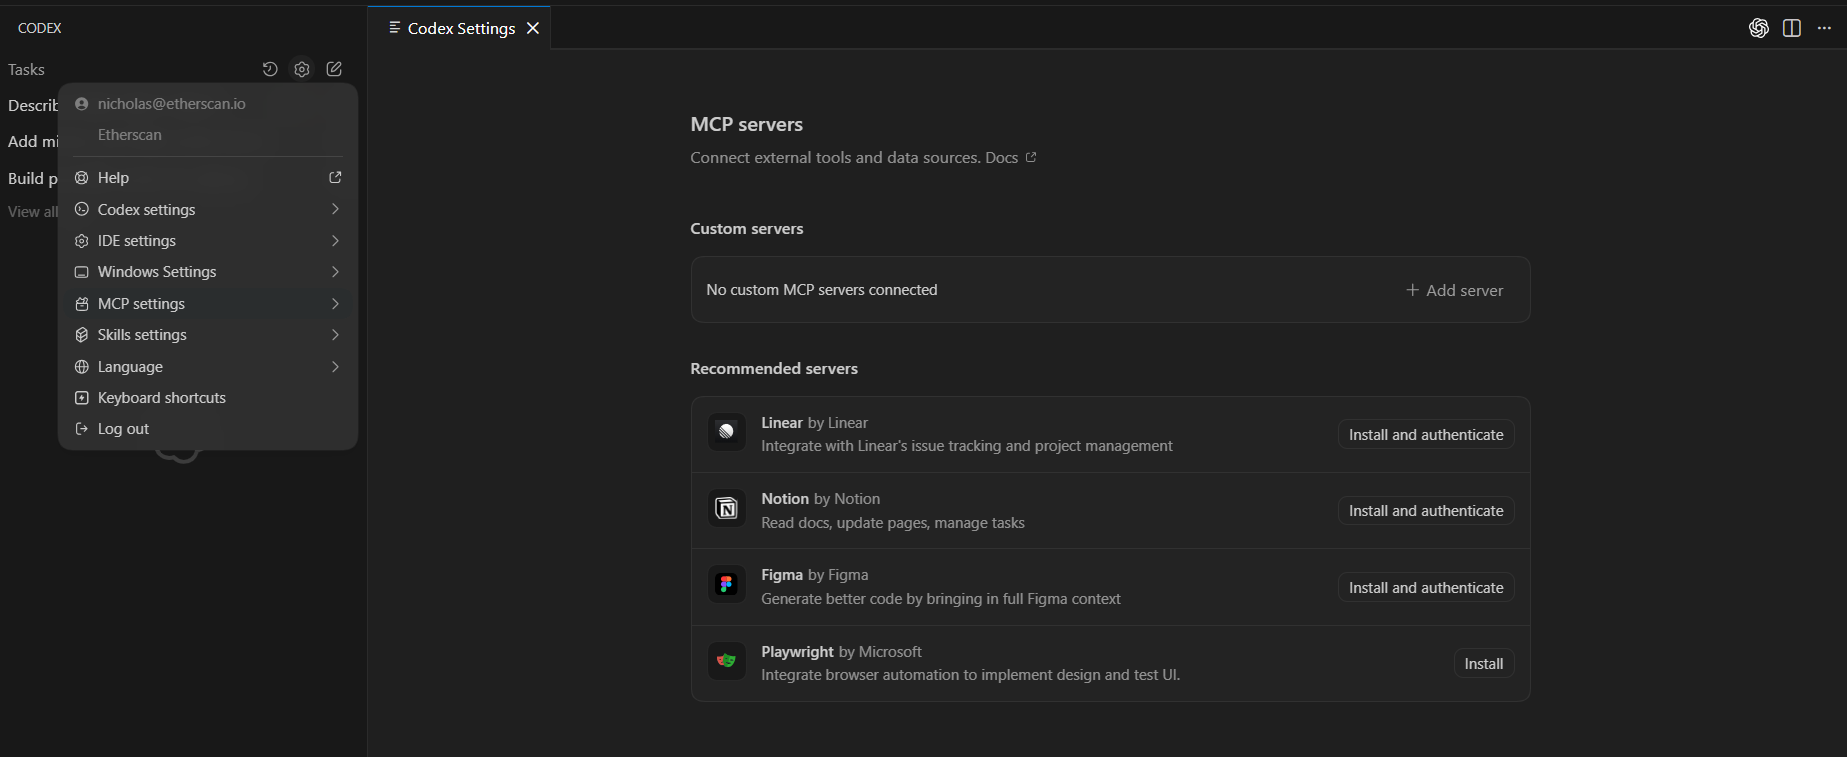This screenshot has height=757, width=1847.
Task: Click the Codex settings icon in menu
Action: 82,210
